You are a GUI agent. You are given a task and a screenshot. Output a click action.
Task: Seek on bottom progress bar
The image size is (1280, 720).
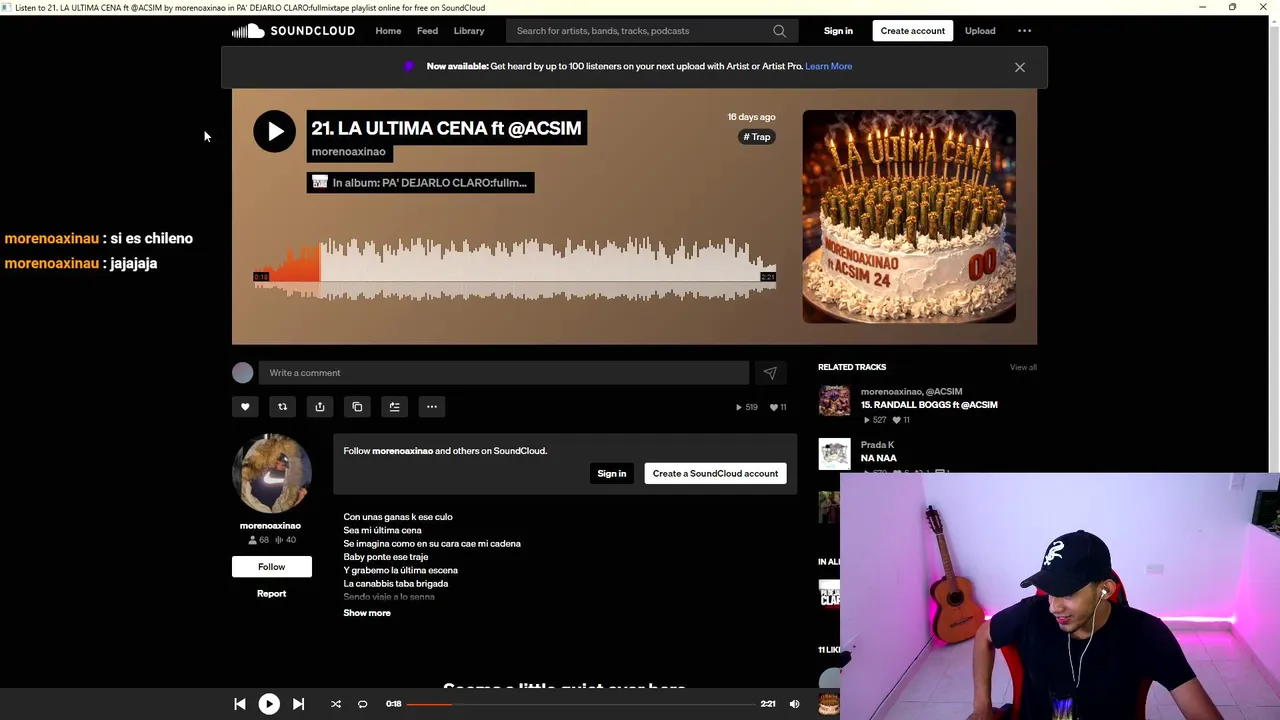click(580, 704)
